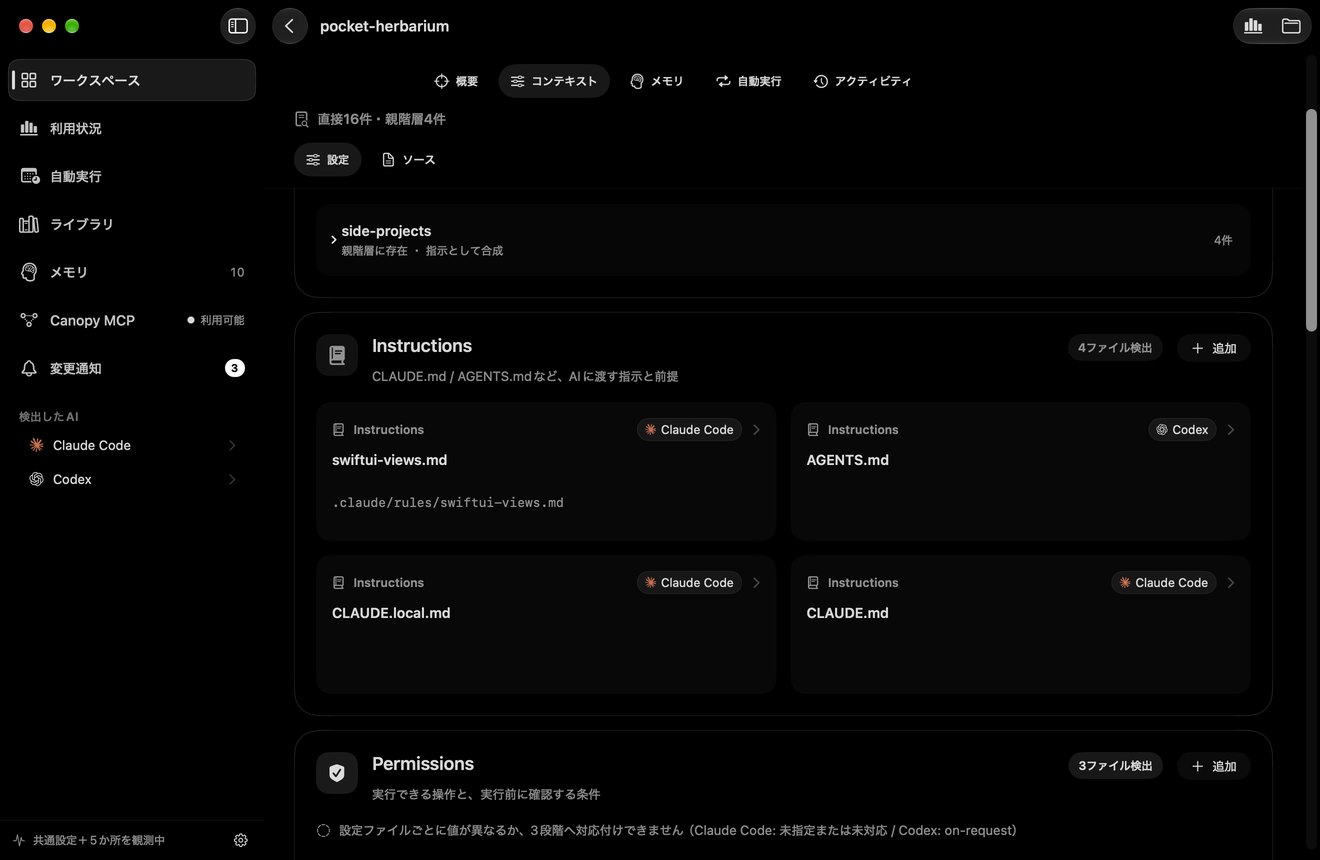Select the コンテキスト tab
Image resolution: width=1320 pixels, height=860 pixels.
click(x=554, y=81)
